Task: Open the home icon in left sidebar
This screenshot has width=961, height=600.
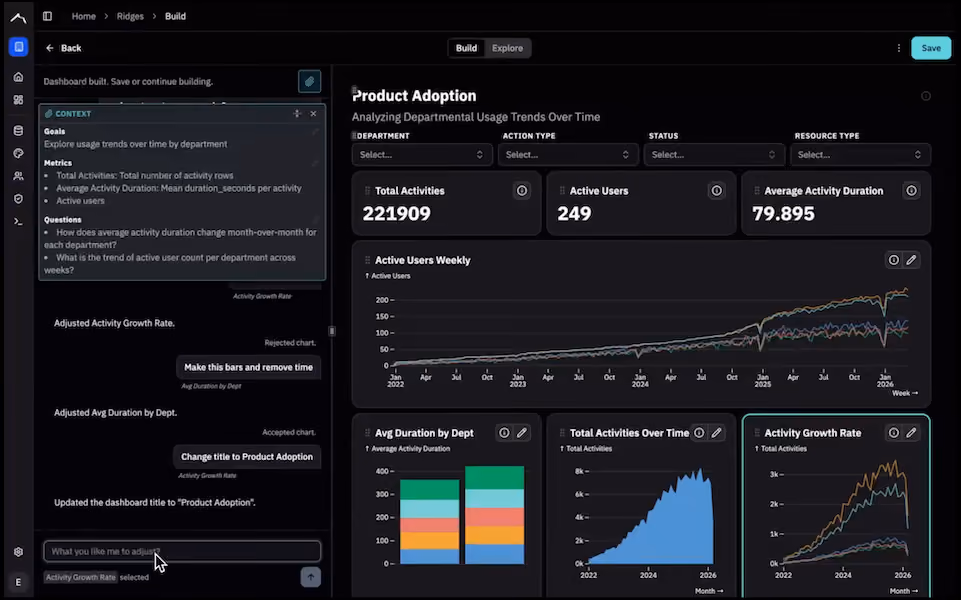Action: [x=18, y=77]
